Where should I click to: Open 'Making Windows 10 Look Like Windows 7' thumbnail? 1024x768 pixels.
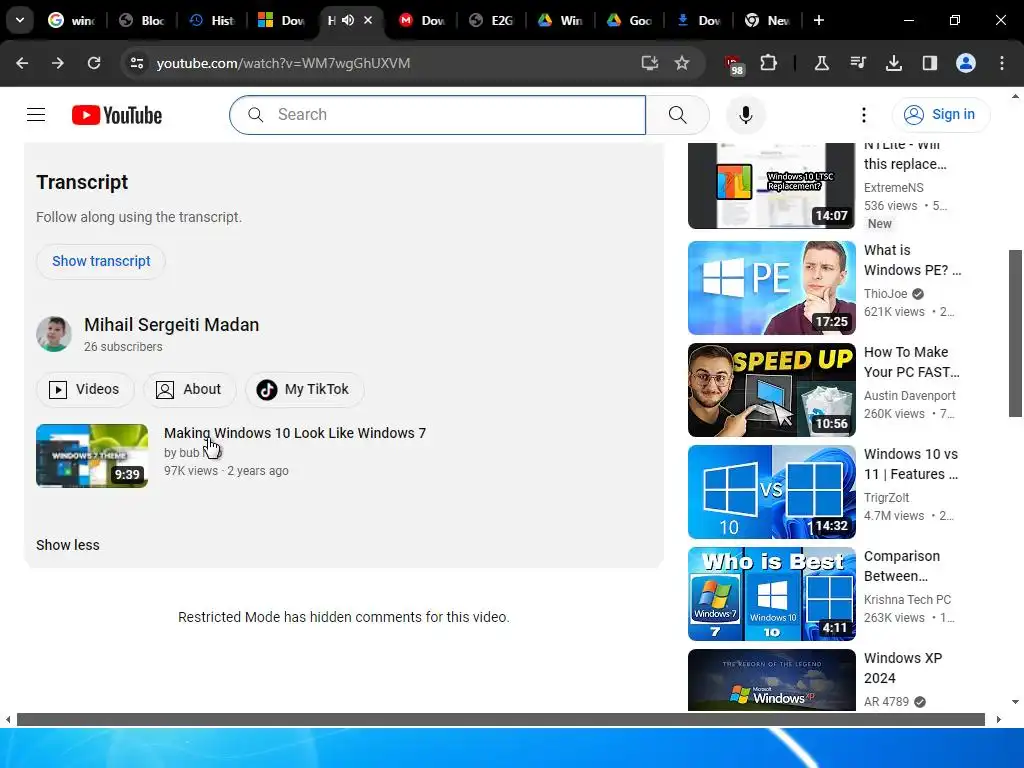tap(92, 456)
